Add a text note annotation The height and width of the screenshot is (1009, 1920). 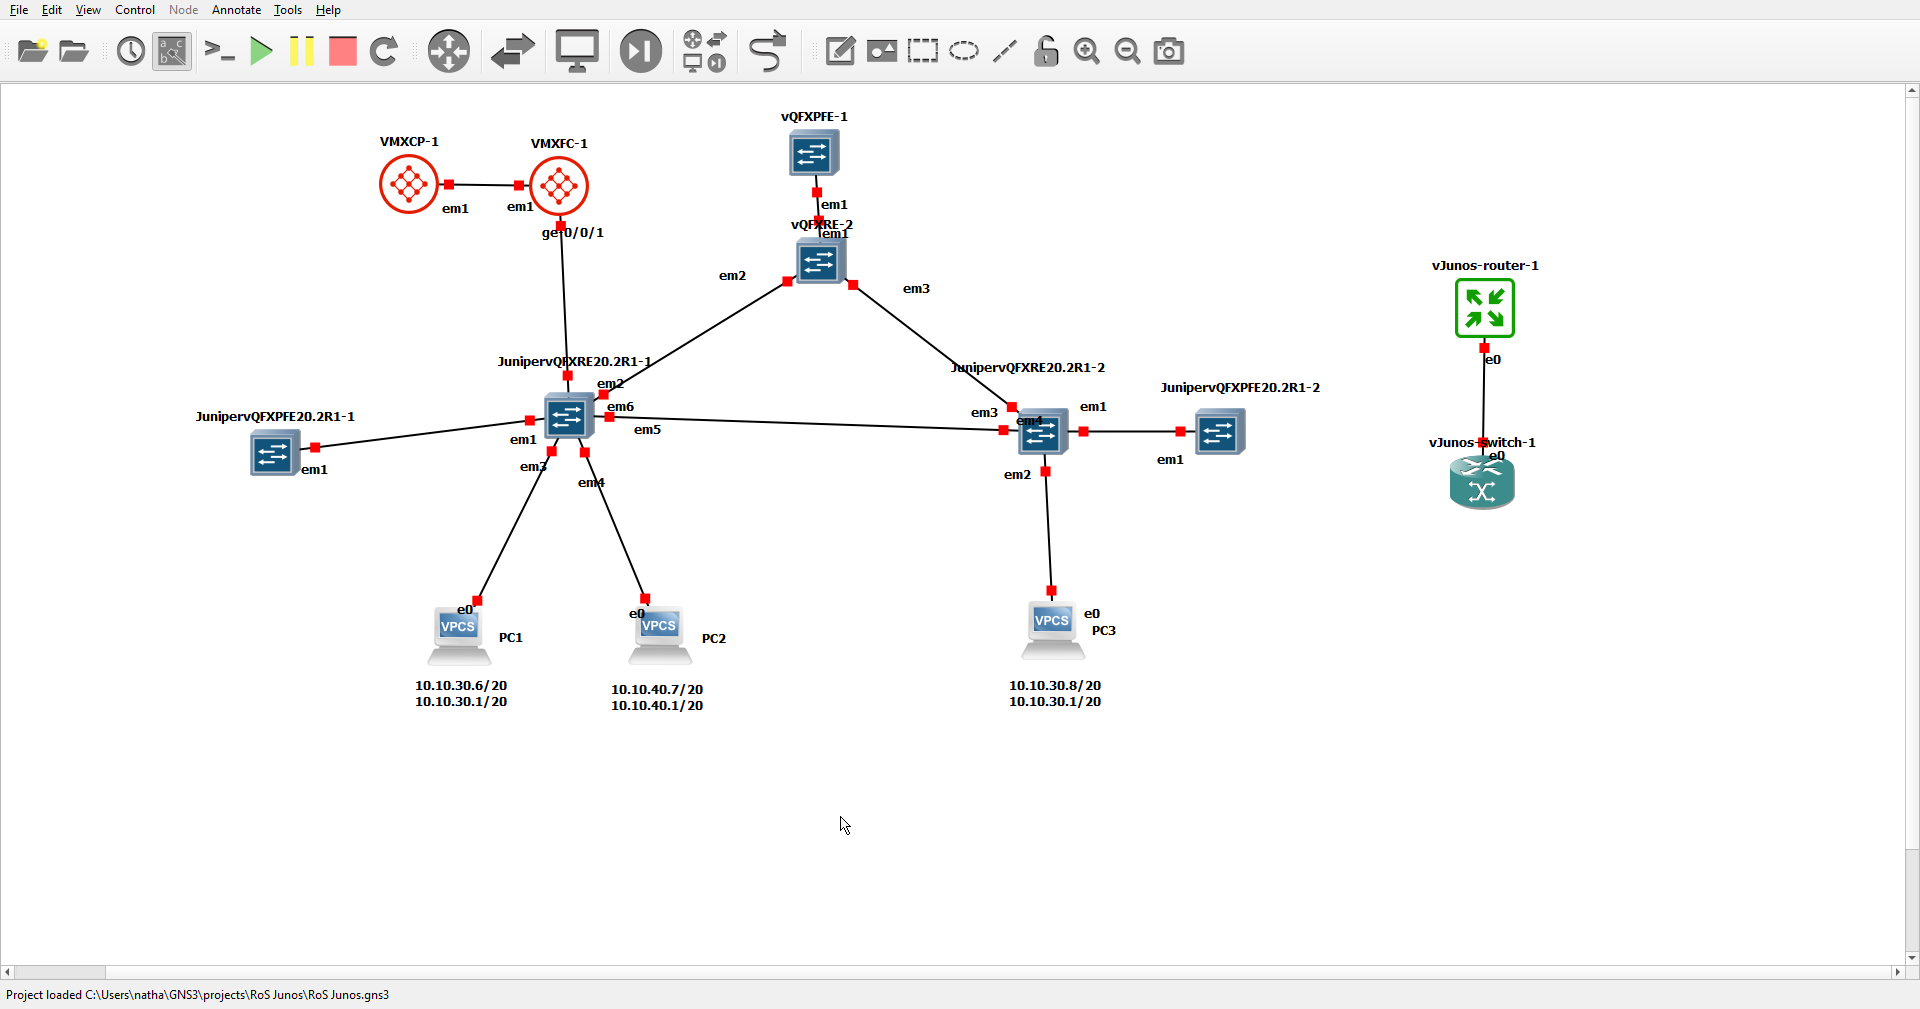tap(840, 51)
